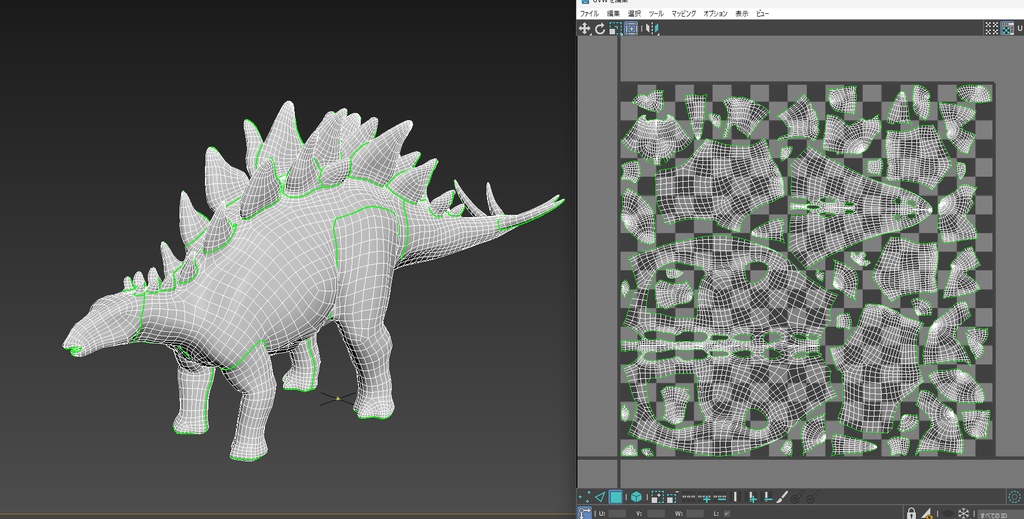Click the filter selected faces icon
Image resolution: width=1024 pixels, height=519 pixels.
(x=927, y=513)
